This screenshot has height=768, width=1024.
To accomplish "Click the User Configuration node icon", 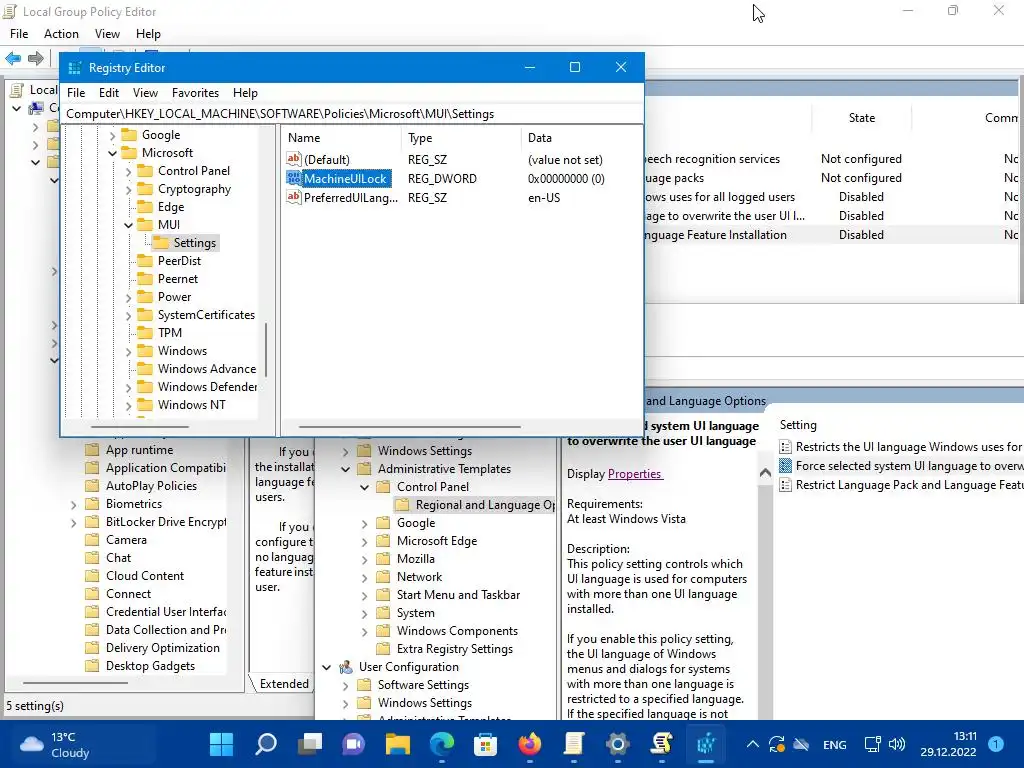I will (346, 667).
